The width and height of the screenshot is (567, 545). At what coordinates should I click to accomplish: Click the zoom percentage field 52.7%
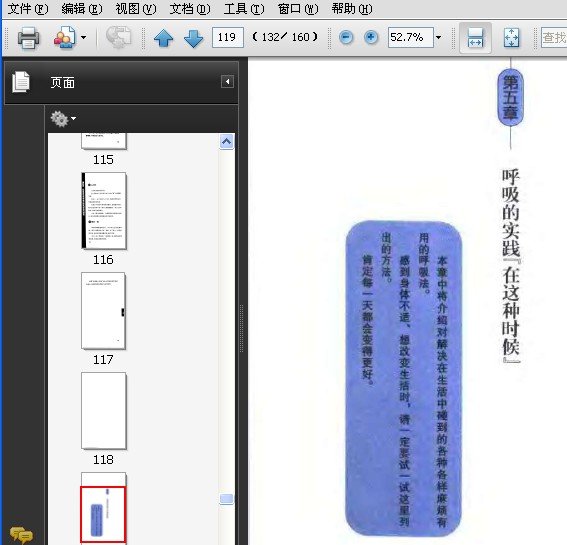coord(410,37)
